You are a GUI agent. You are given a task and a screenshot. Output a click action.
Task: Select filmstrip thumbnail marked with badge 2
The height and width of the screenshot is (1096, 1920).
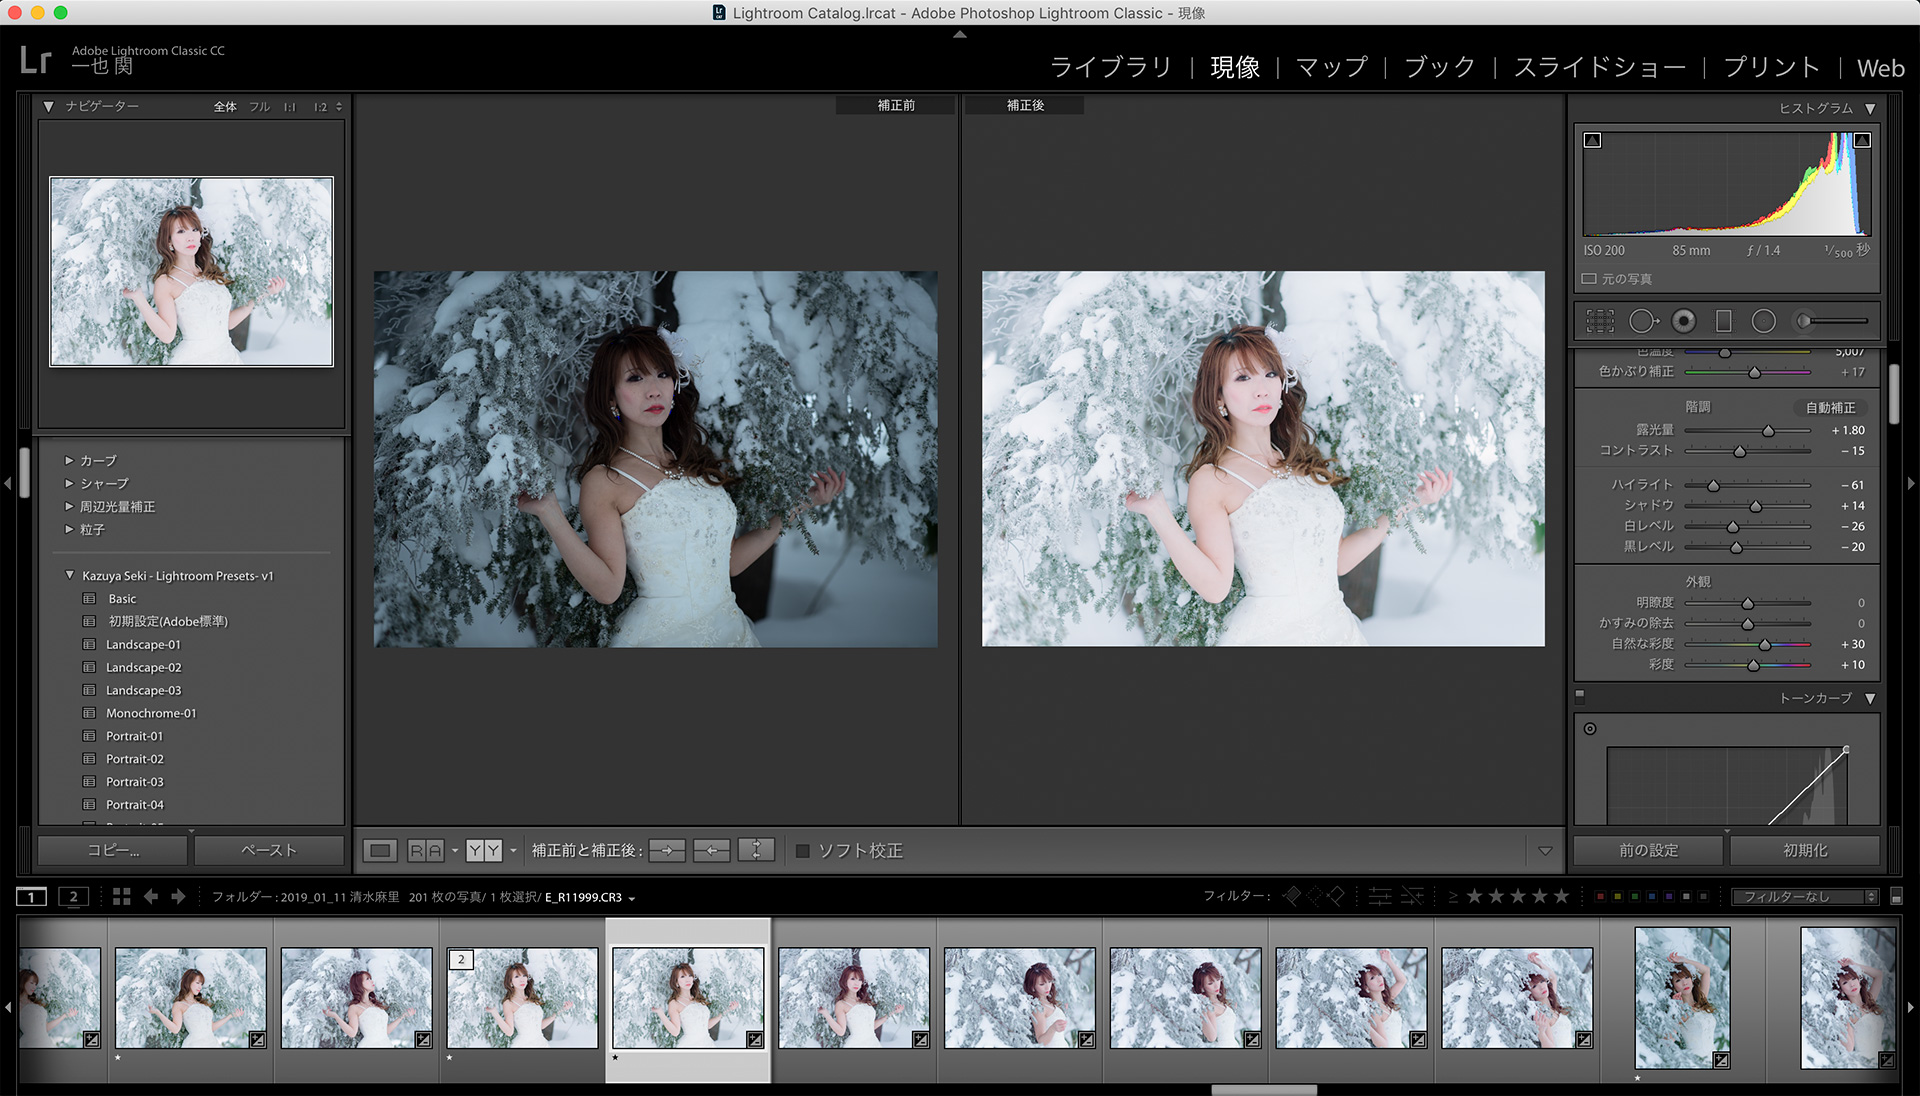(522, 998)
